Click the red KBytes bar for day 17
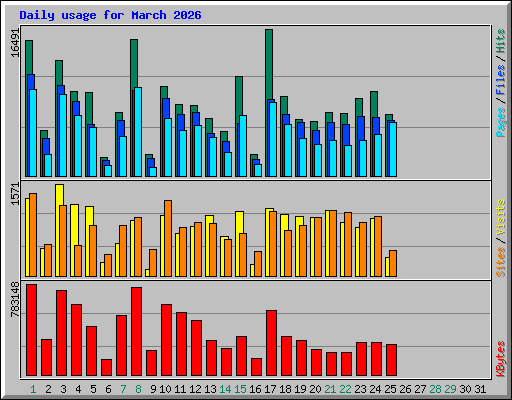 [271, 343]
